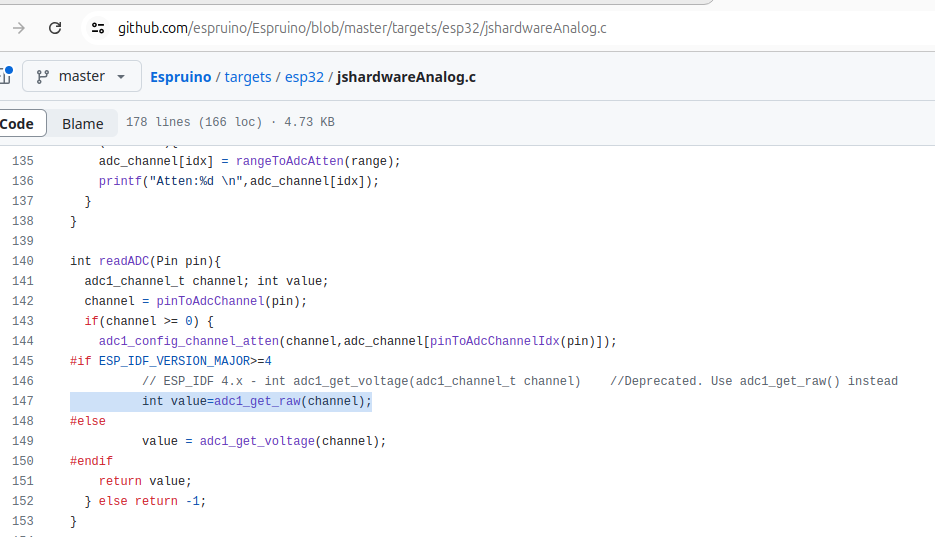Reload the page with the refresh icon

55,28
